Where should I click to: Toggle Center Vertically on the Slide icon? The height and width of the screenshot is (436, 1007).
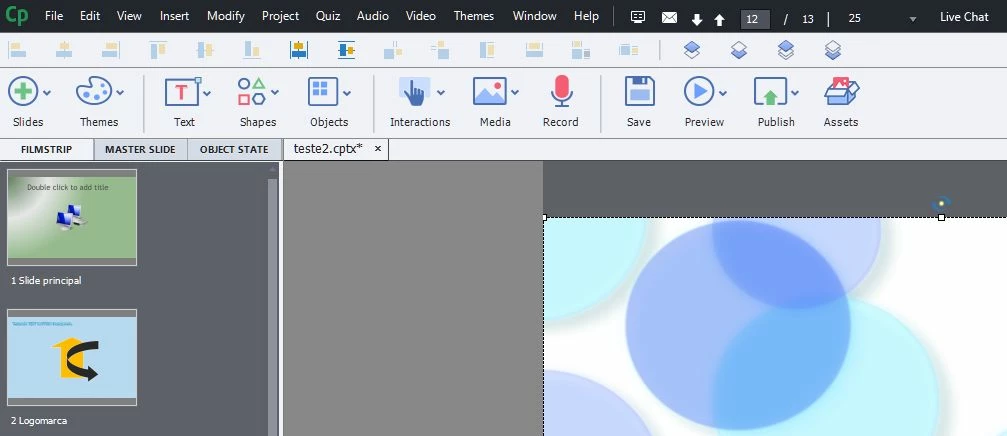tap(346, 49)
